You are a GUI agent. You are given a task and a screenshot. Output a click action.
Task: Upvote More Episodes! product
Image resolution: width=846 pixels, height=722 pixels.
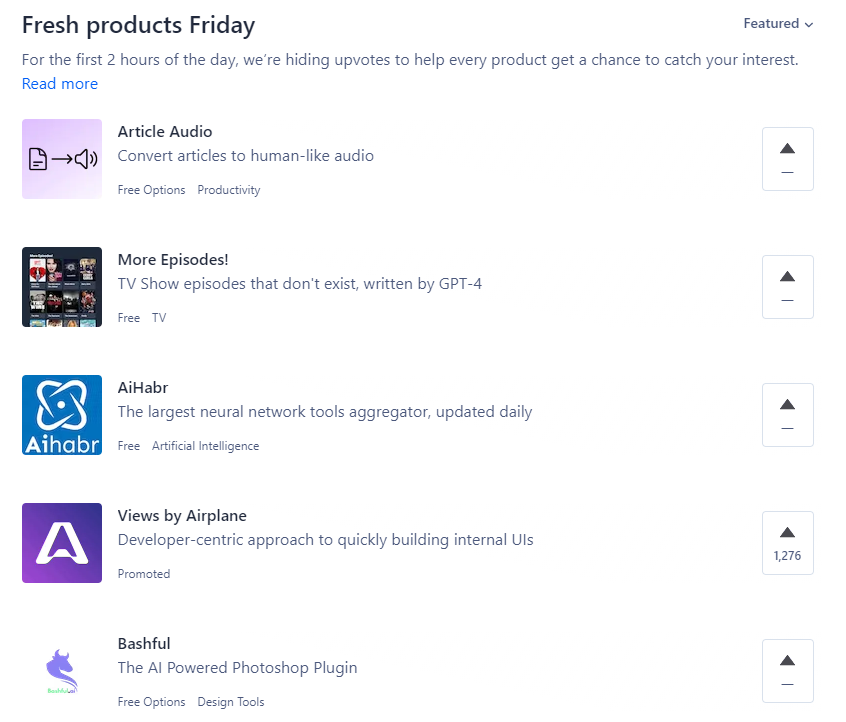(x=787, y=287)
